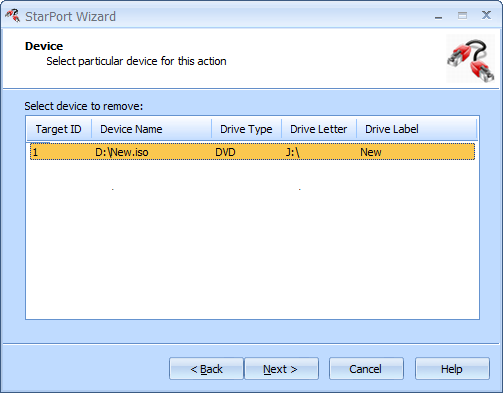Sort by Device Name column header
The height and width of the screenshot is (393, 503).
click(151, 129)
